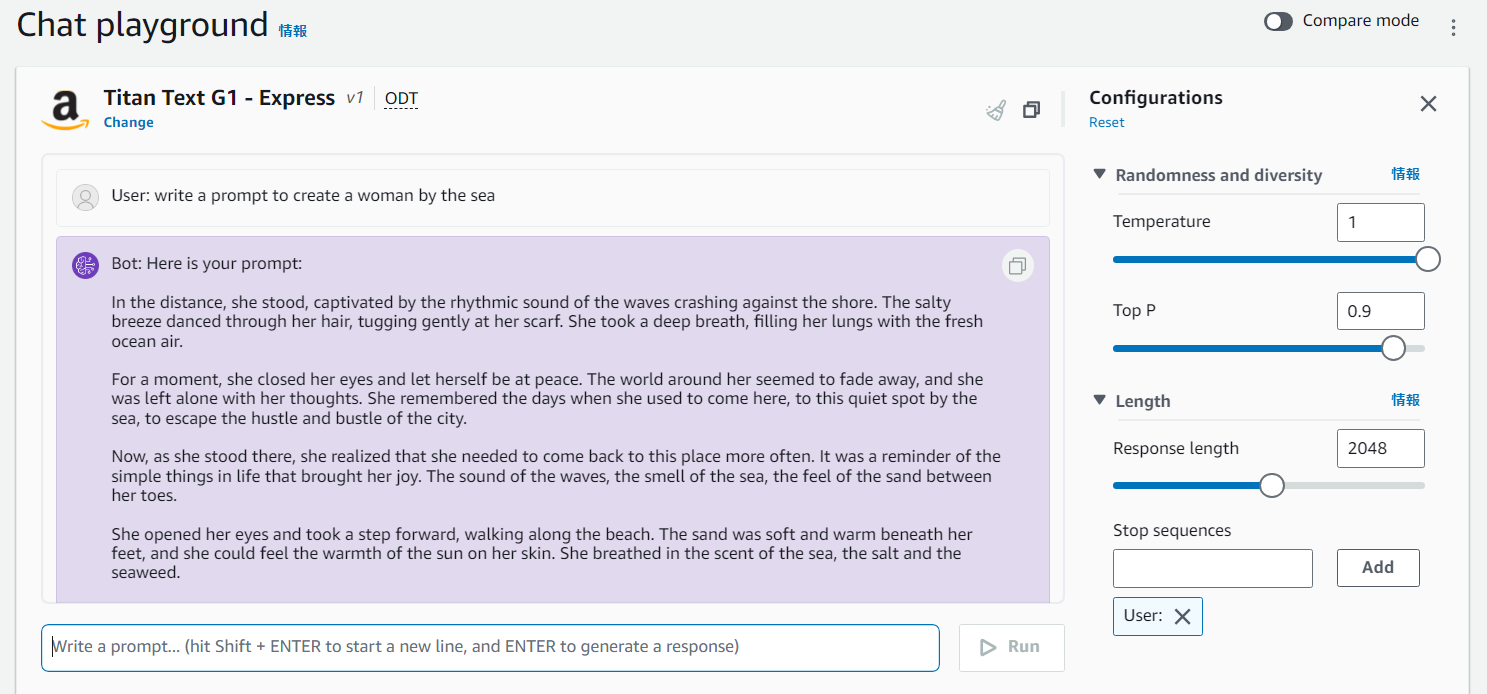The width and height of the screenshot is (1487, 694).
Task: Close the Configurations panel
Action: [x=1428, y=104]
